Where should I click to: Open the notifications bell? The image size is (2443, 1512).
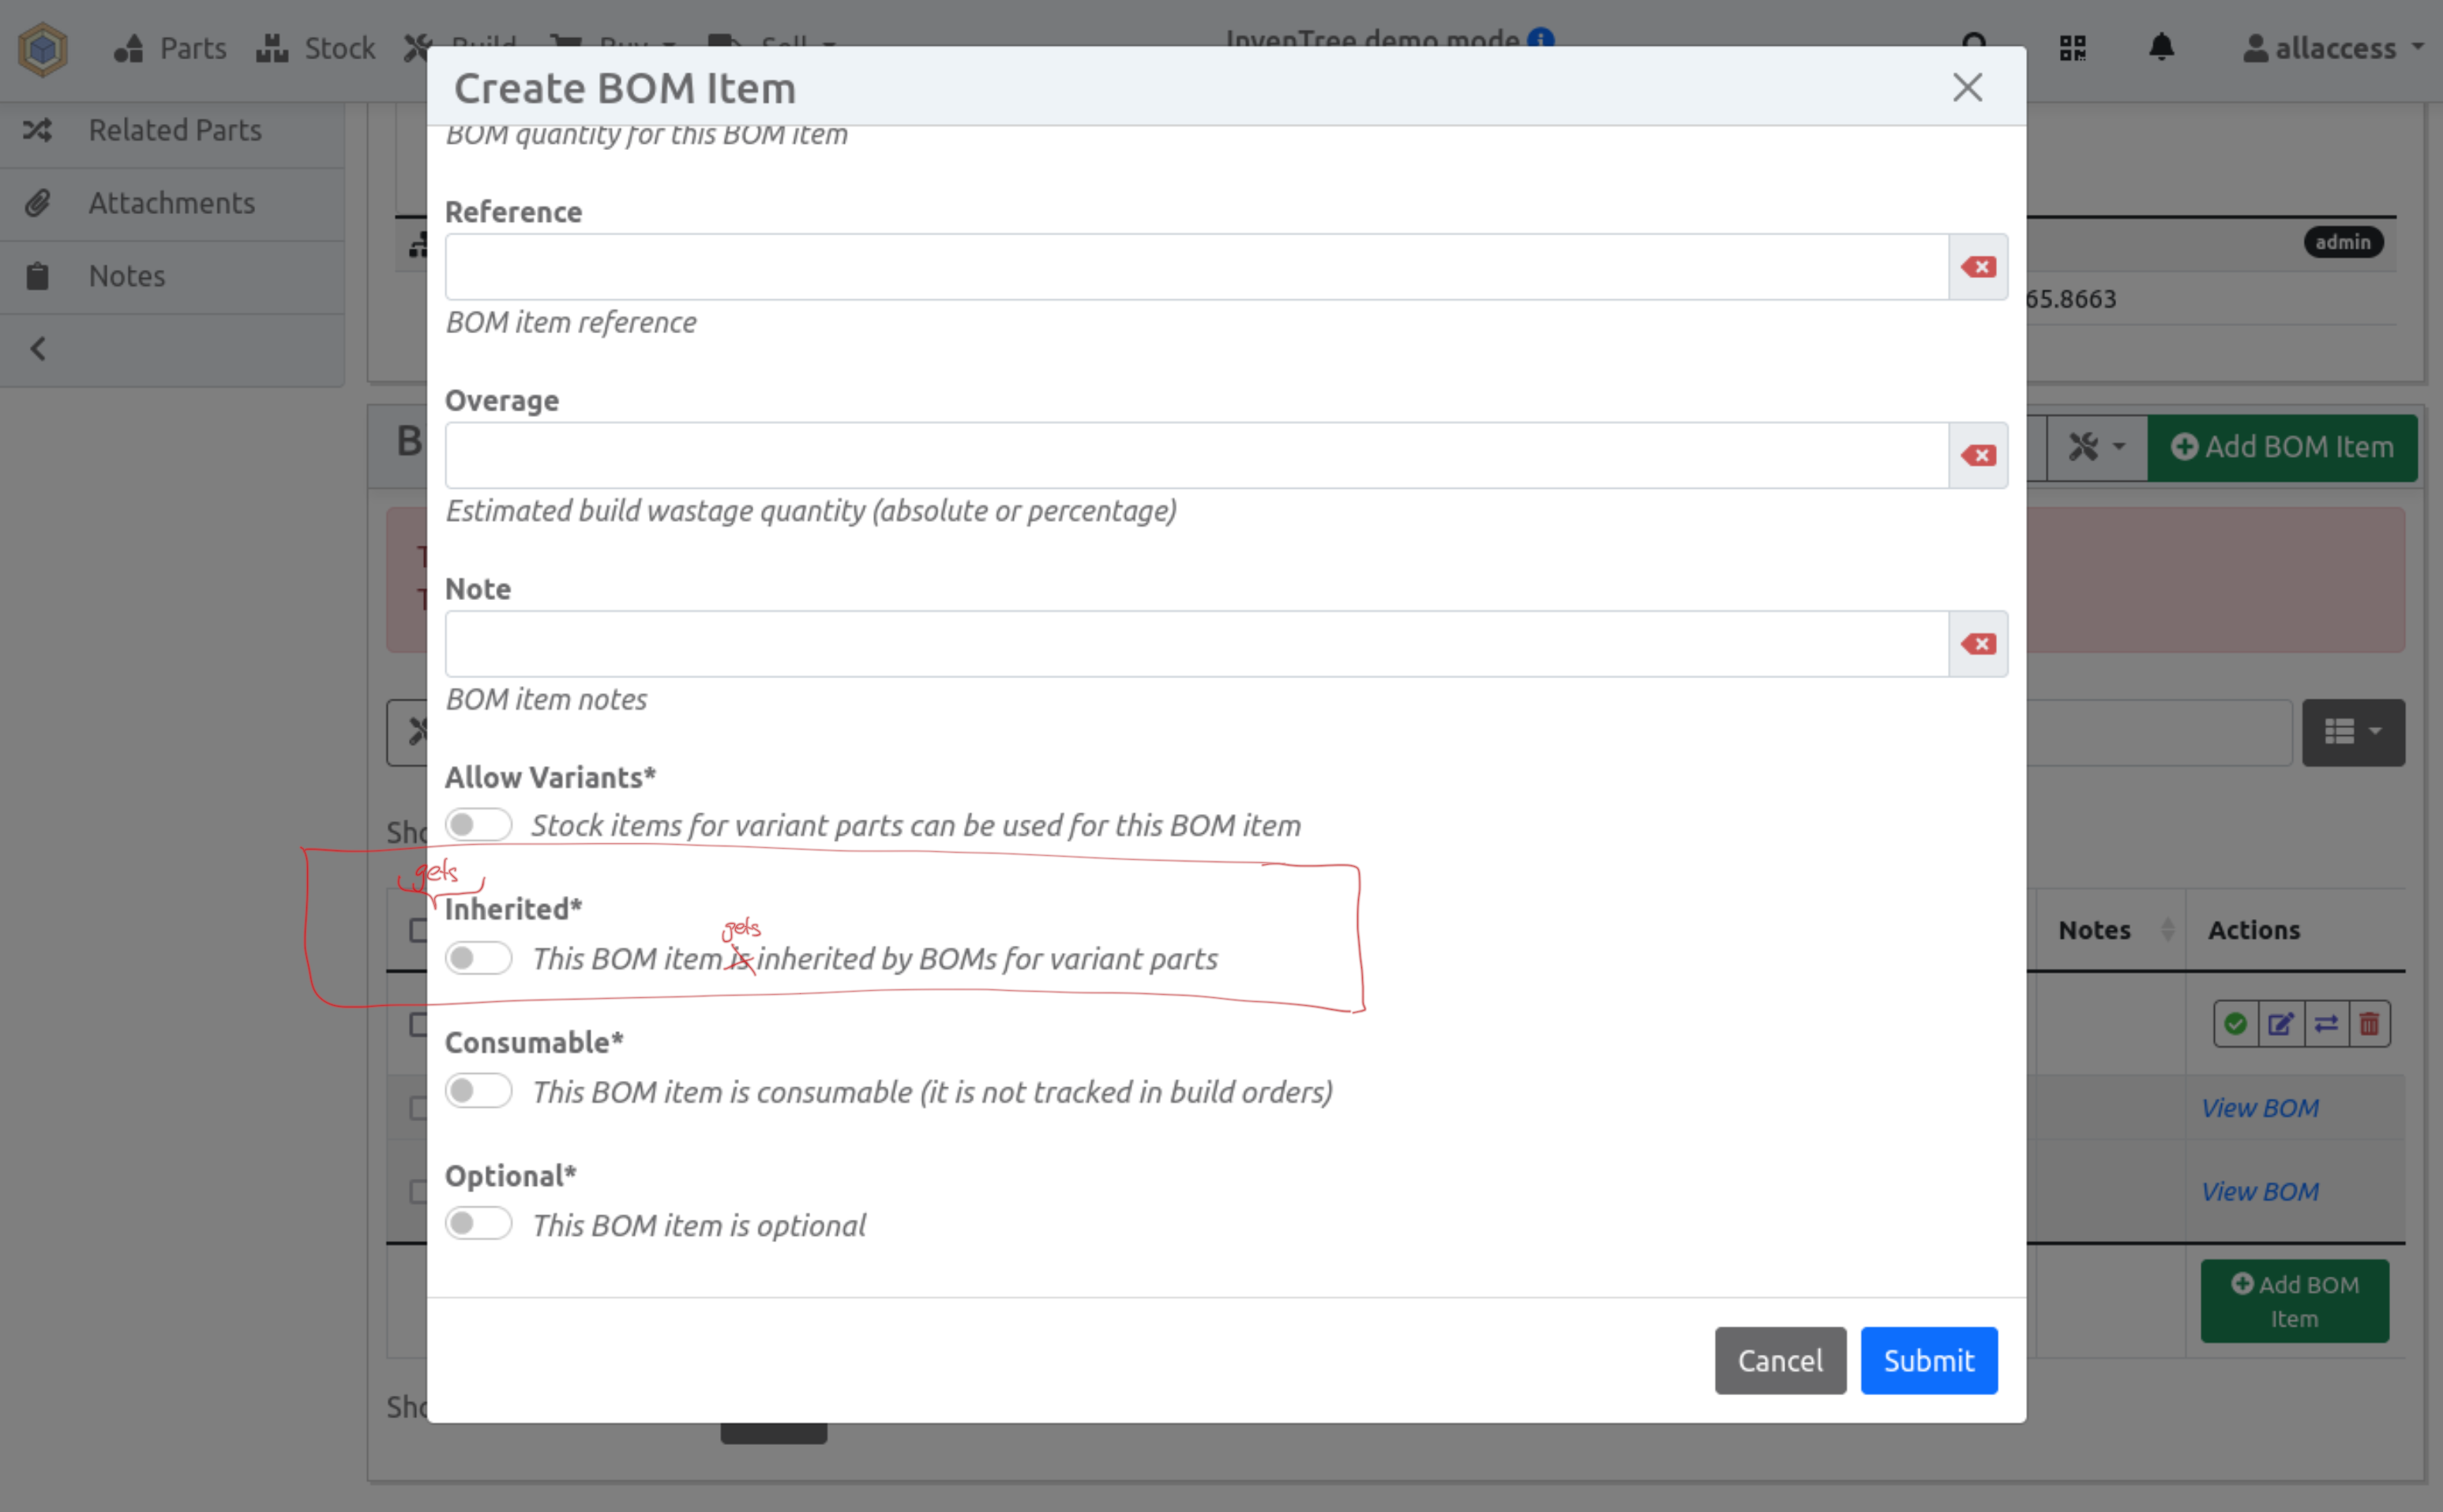click(2161, 47)
